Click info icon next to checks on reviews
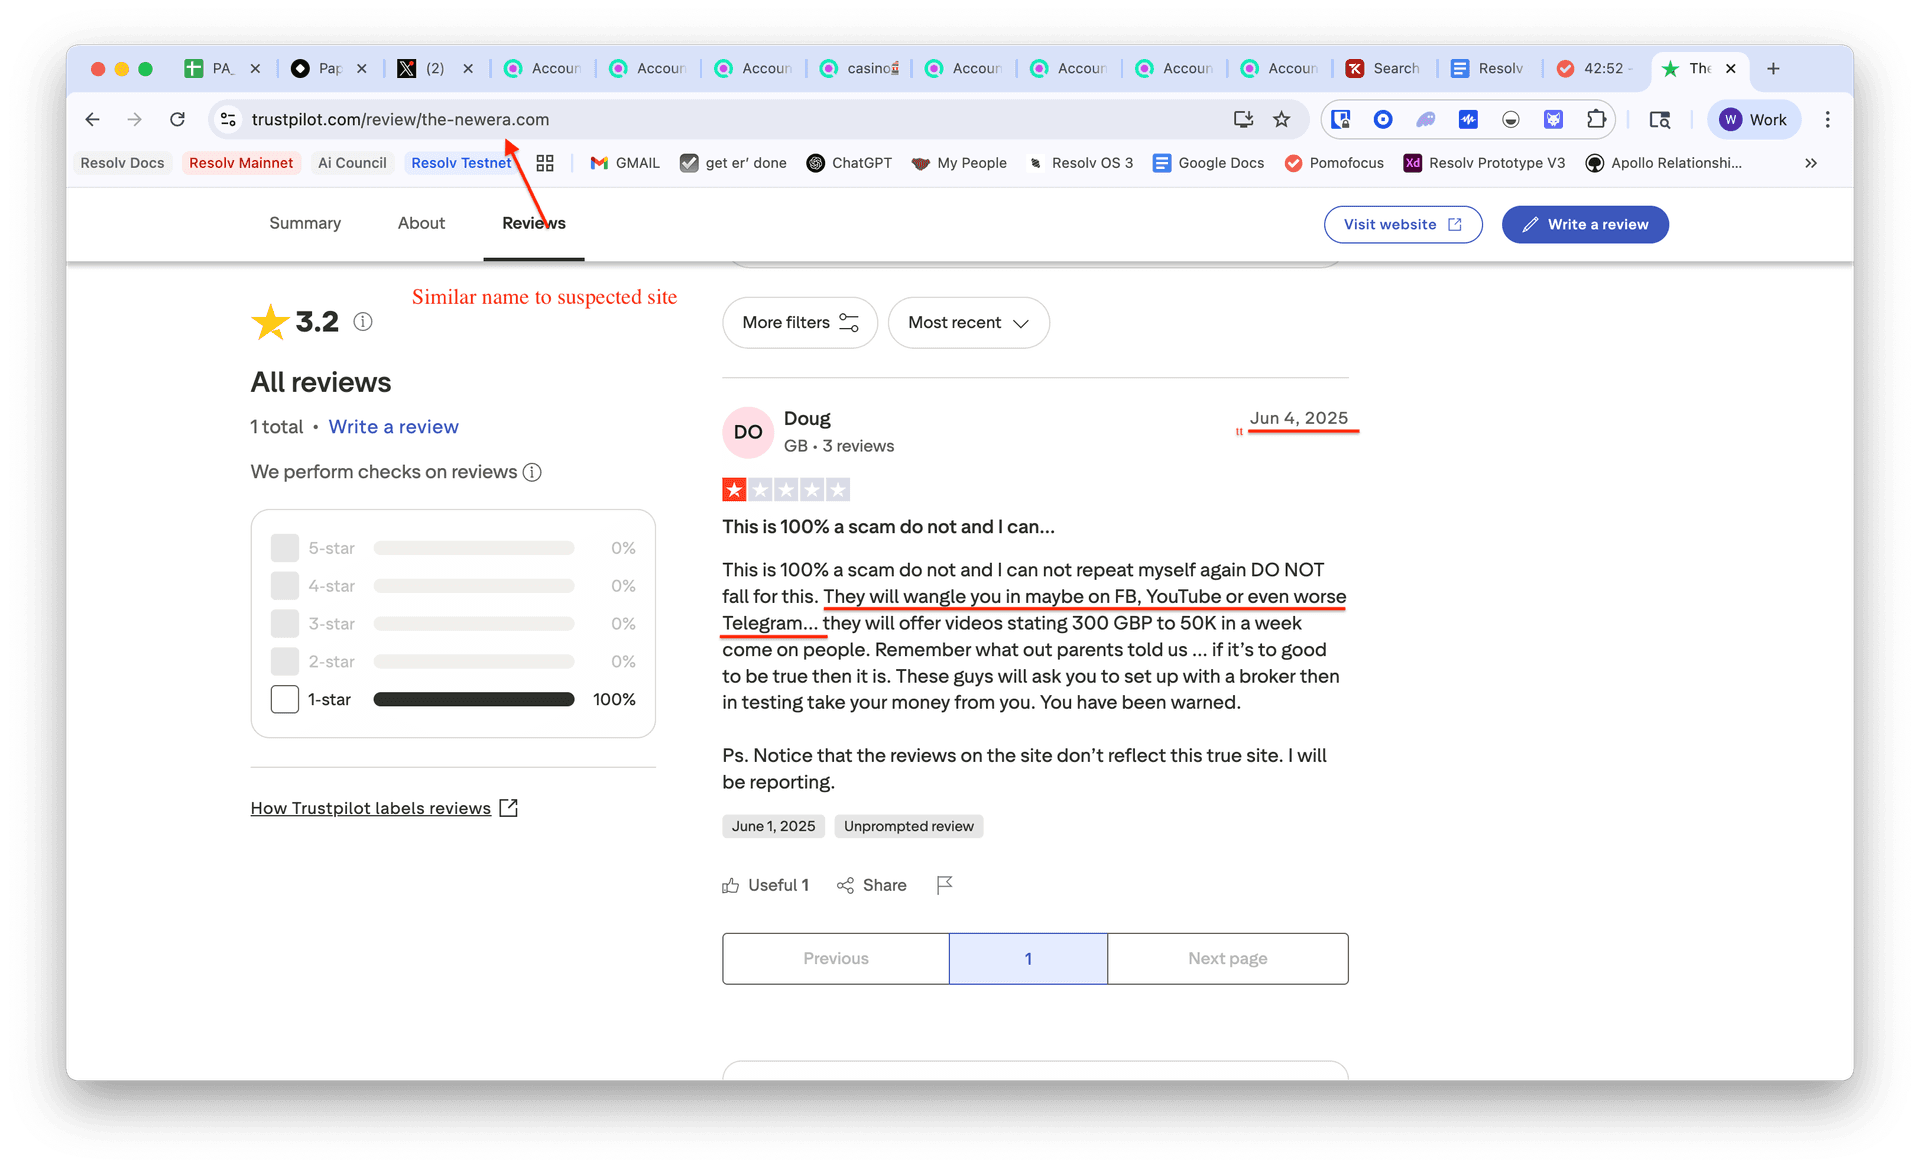 coord(533,472)
